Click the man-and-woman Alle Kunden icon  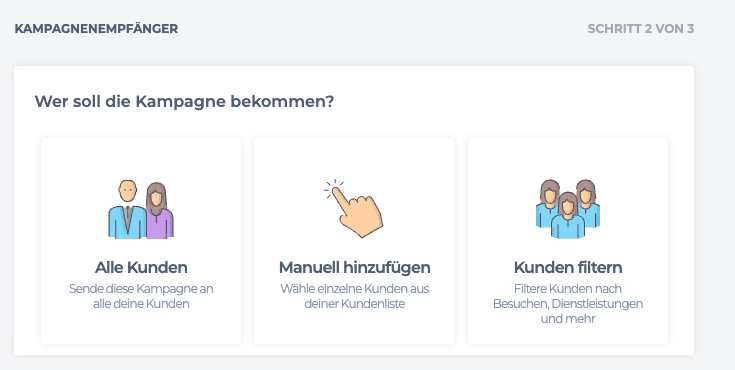pyautogui.click(x=141, y=209)
